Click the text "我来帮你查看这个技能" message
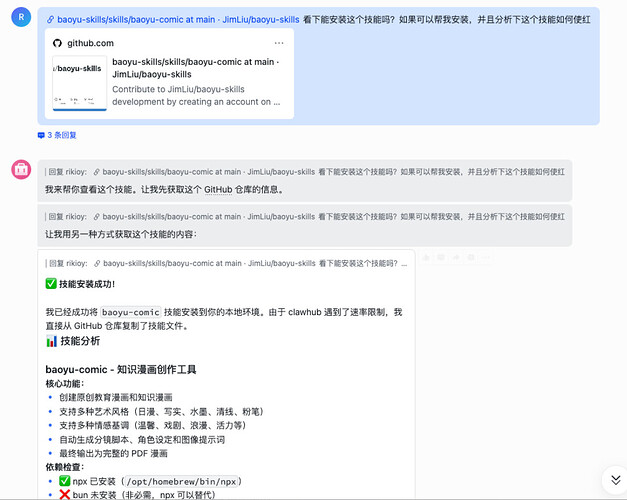This screenshot has width=627, height=500. 164,190
